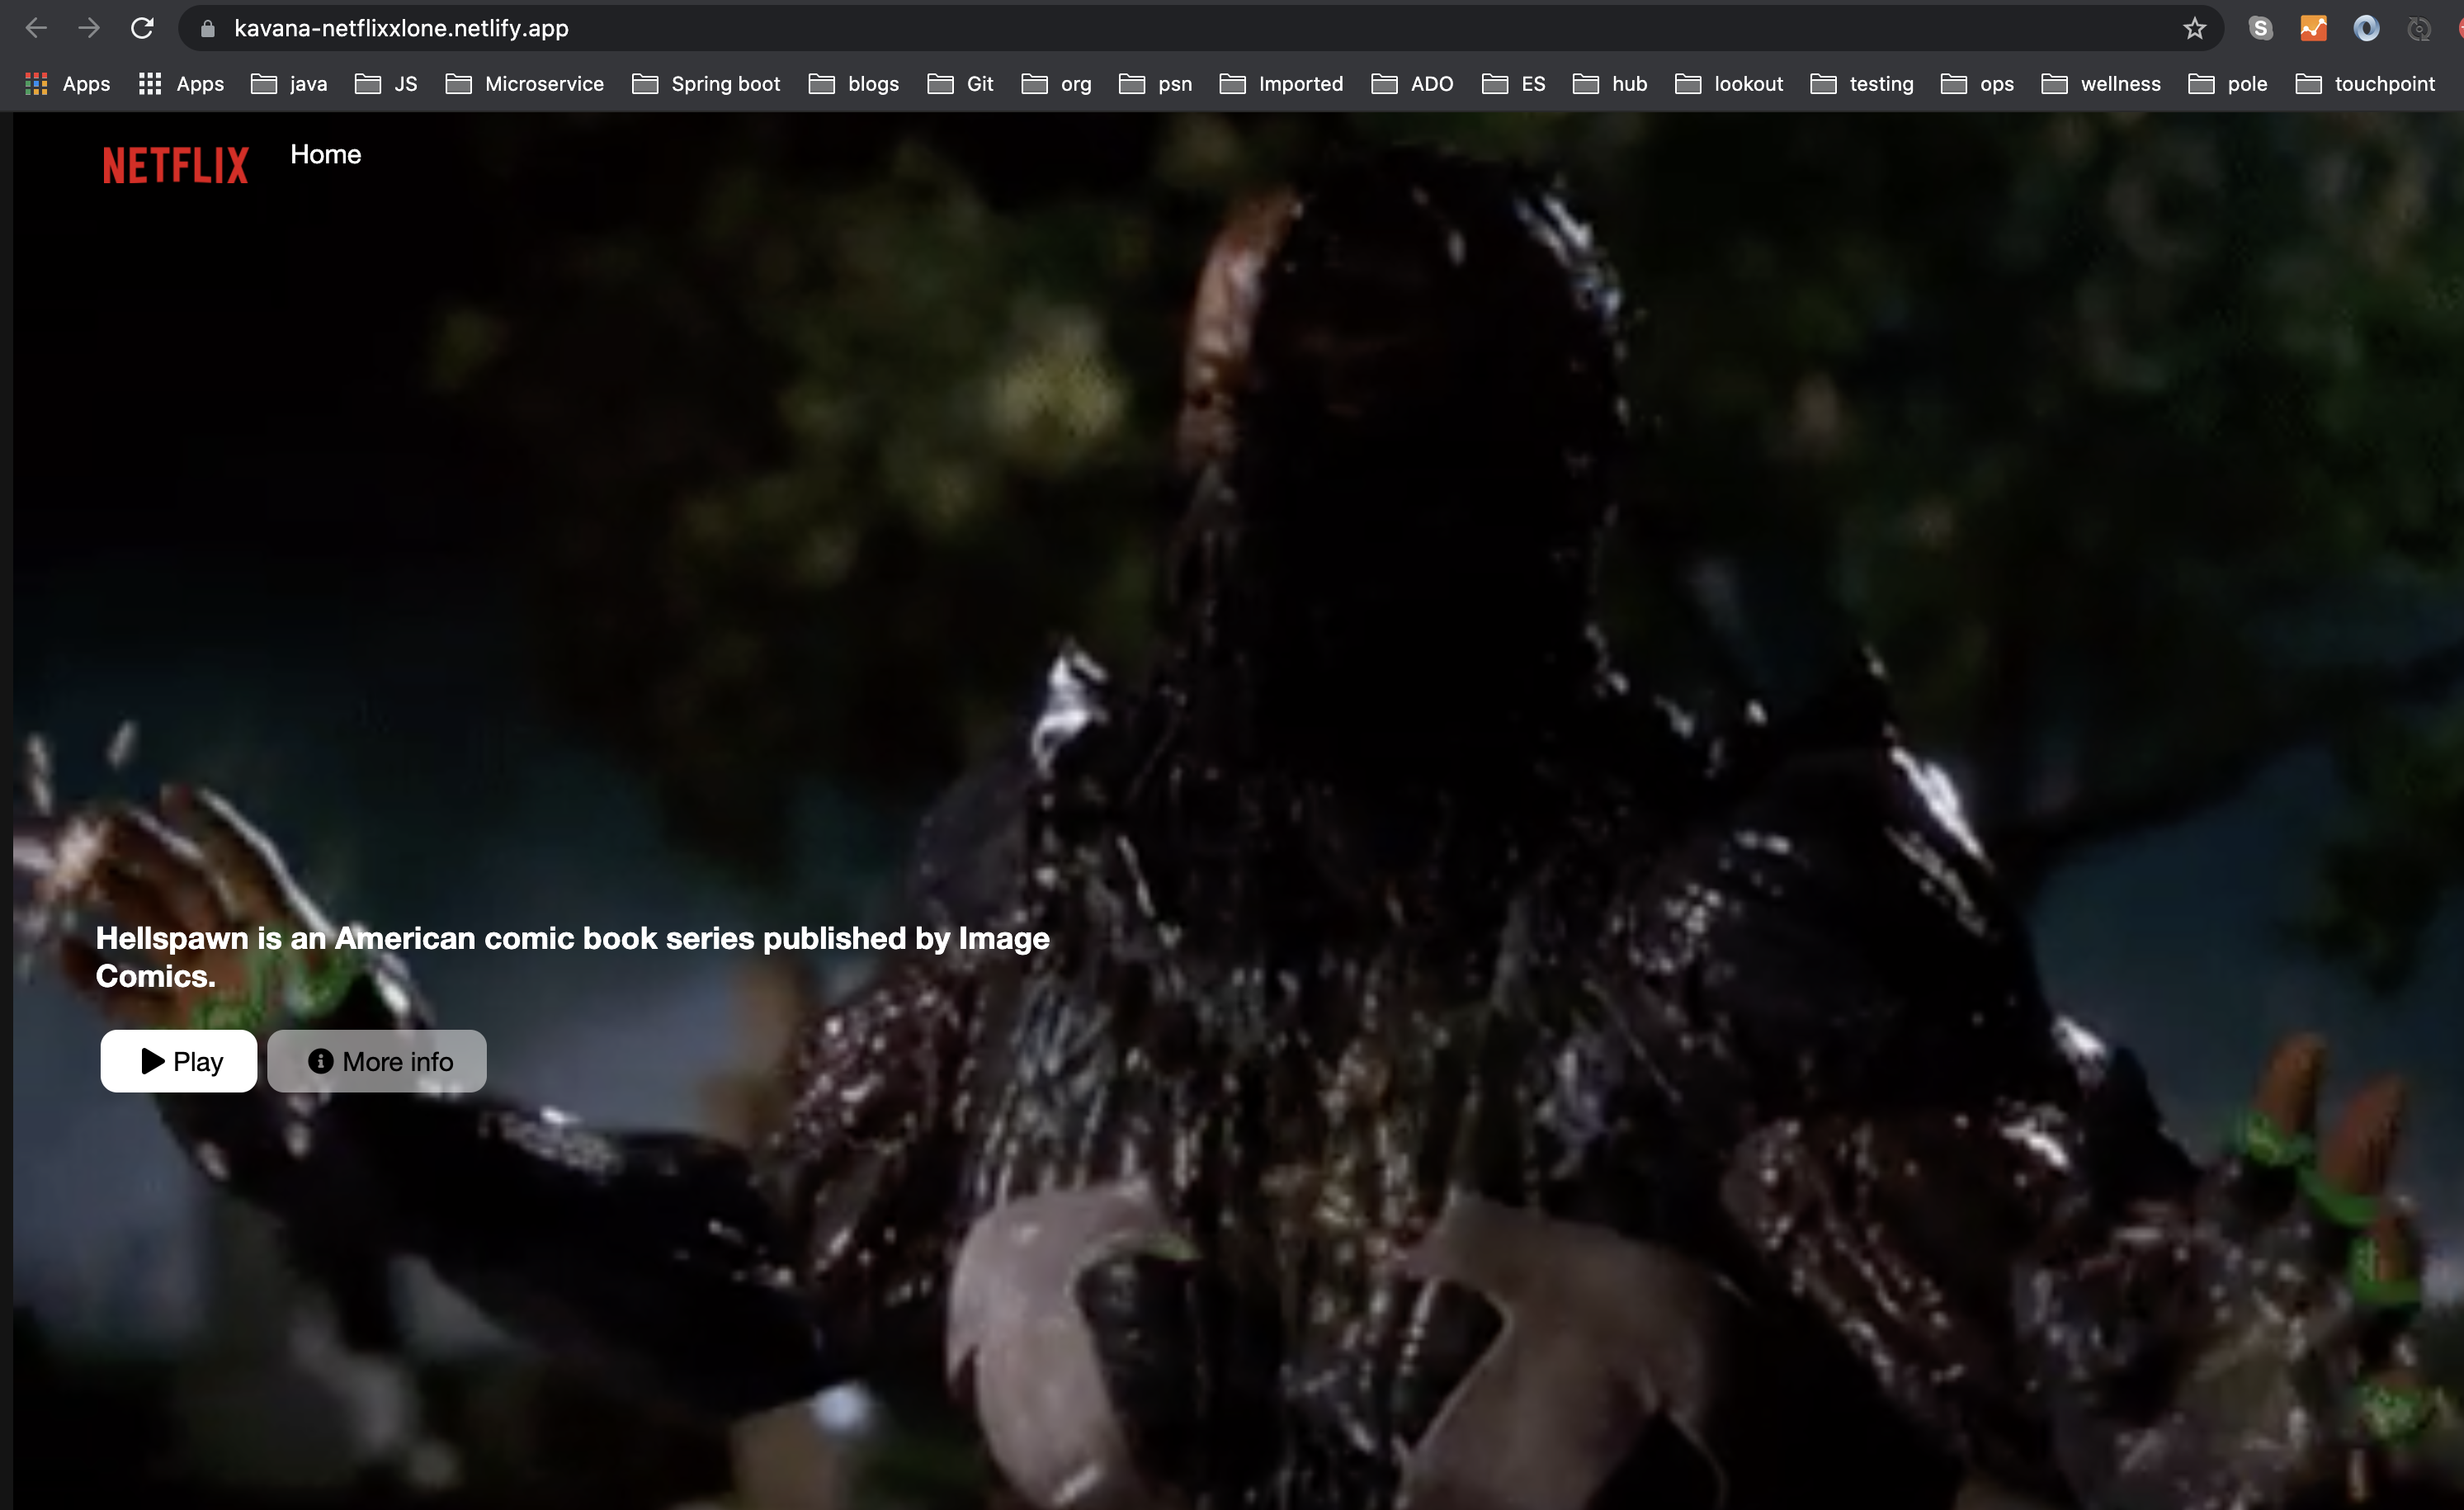Viewport: 2464px width, 1510px height.
Task: Bookmark this page using the star icon
Action: (2194, 27)
